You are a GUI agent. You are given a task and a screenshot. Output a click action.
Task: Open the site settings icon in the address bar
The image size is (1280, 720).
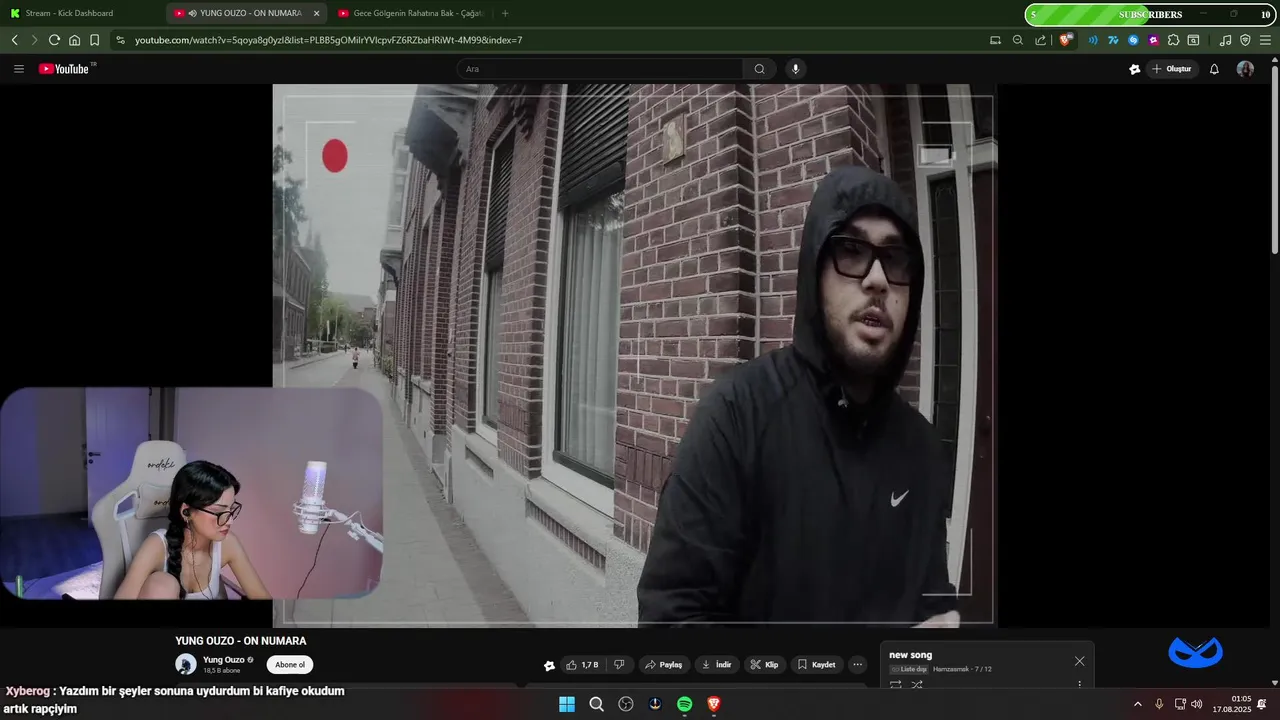(x=120, y=40)
